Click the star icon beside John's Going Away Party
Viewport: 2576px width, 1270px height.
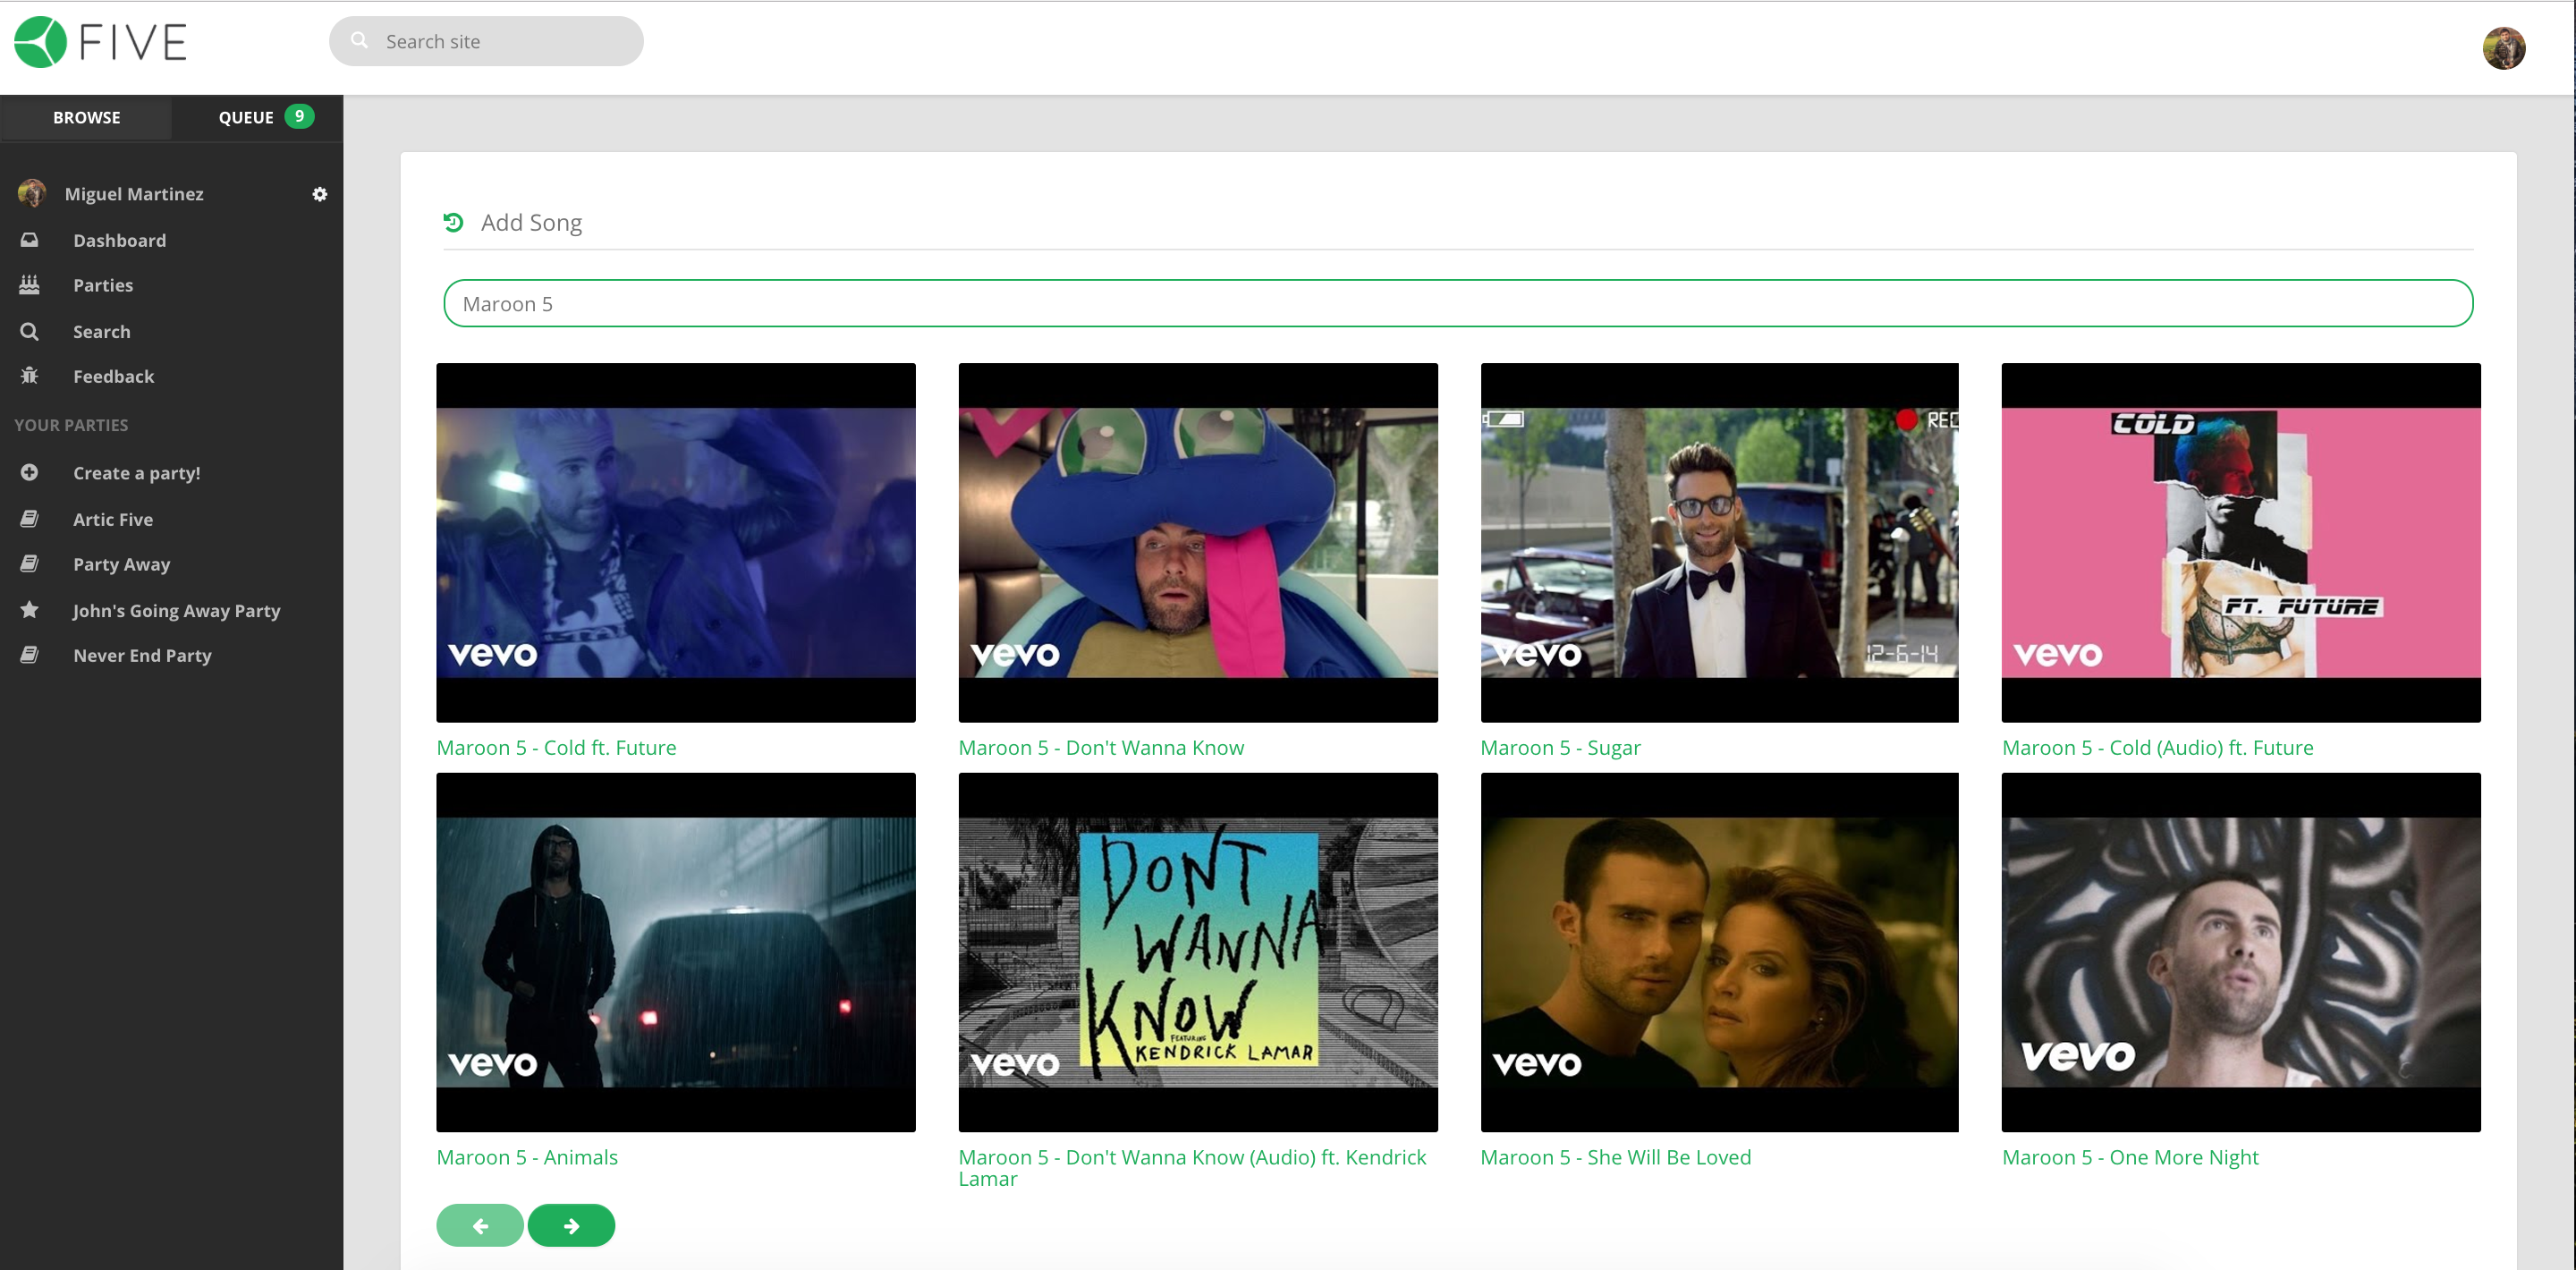point(30,609)
